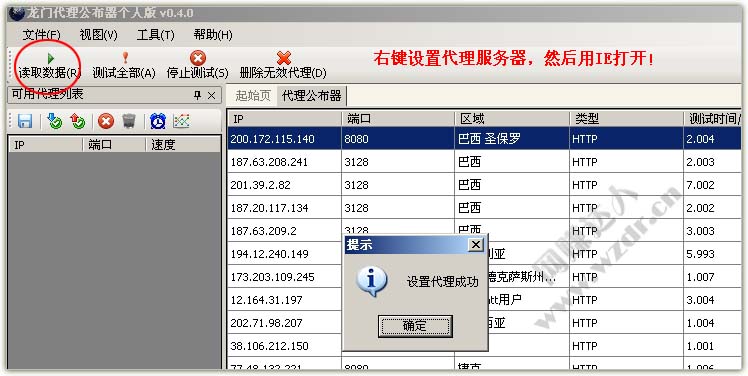Sort by the 区域 column header

click(x=512, y=119)
